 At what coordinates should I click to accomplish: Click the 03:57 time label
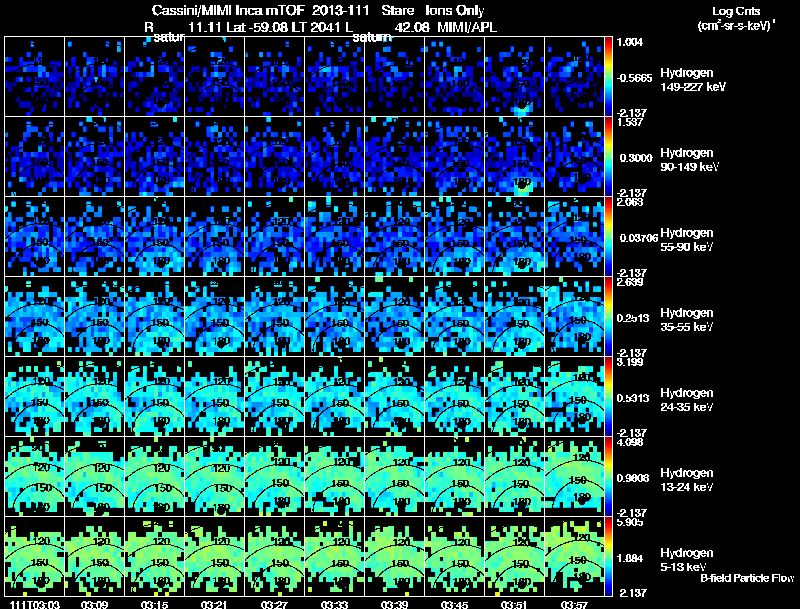(574, 605)
